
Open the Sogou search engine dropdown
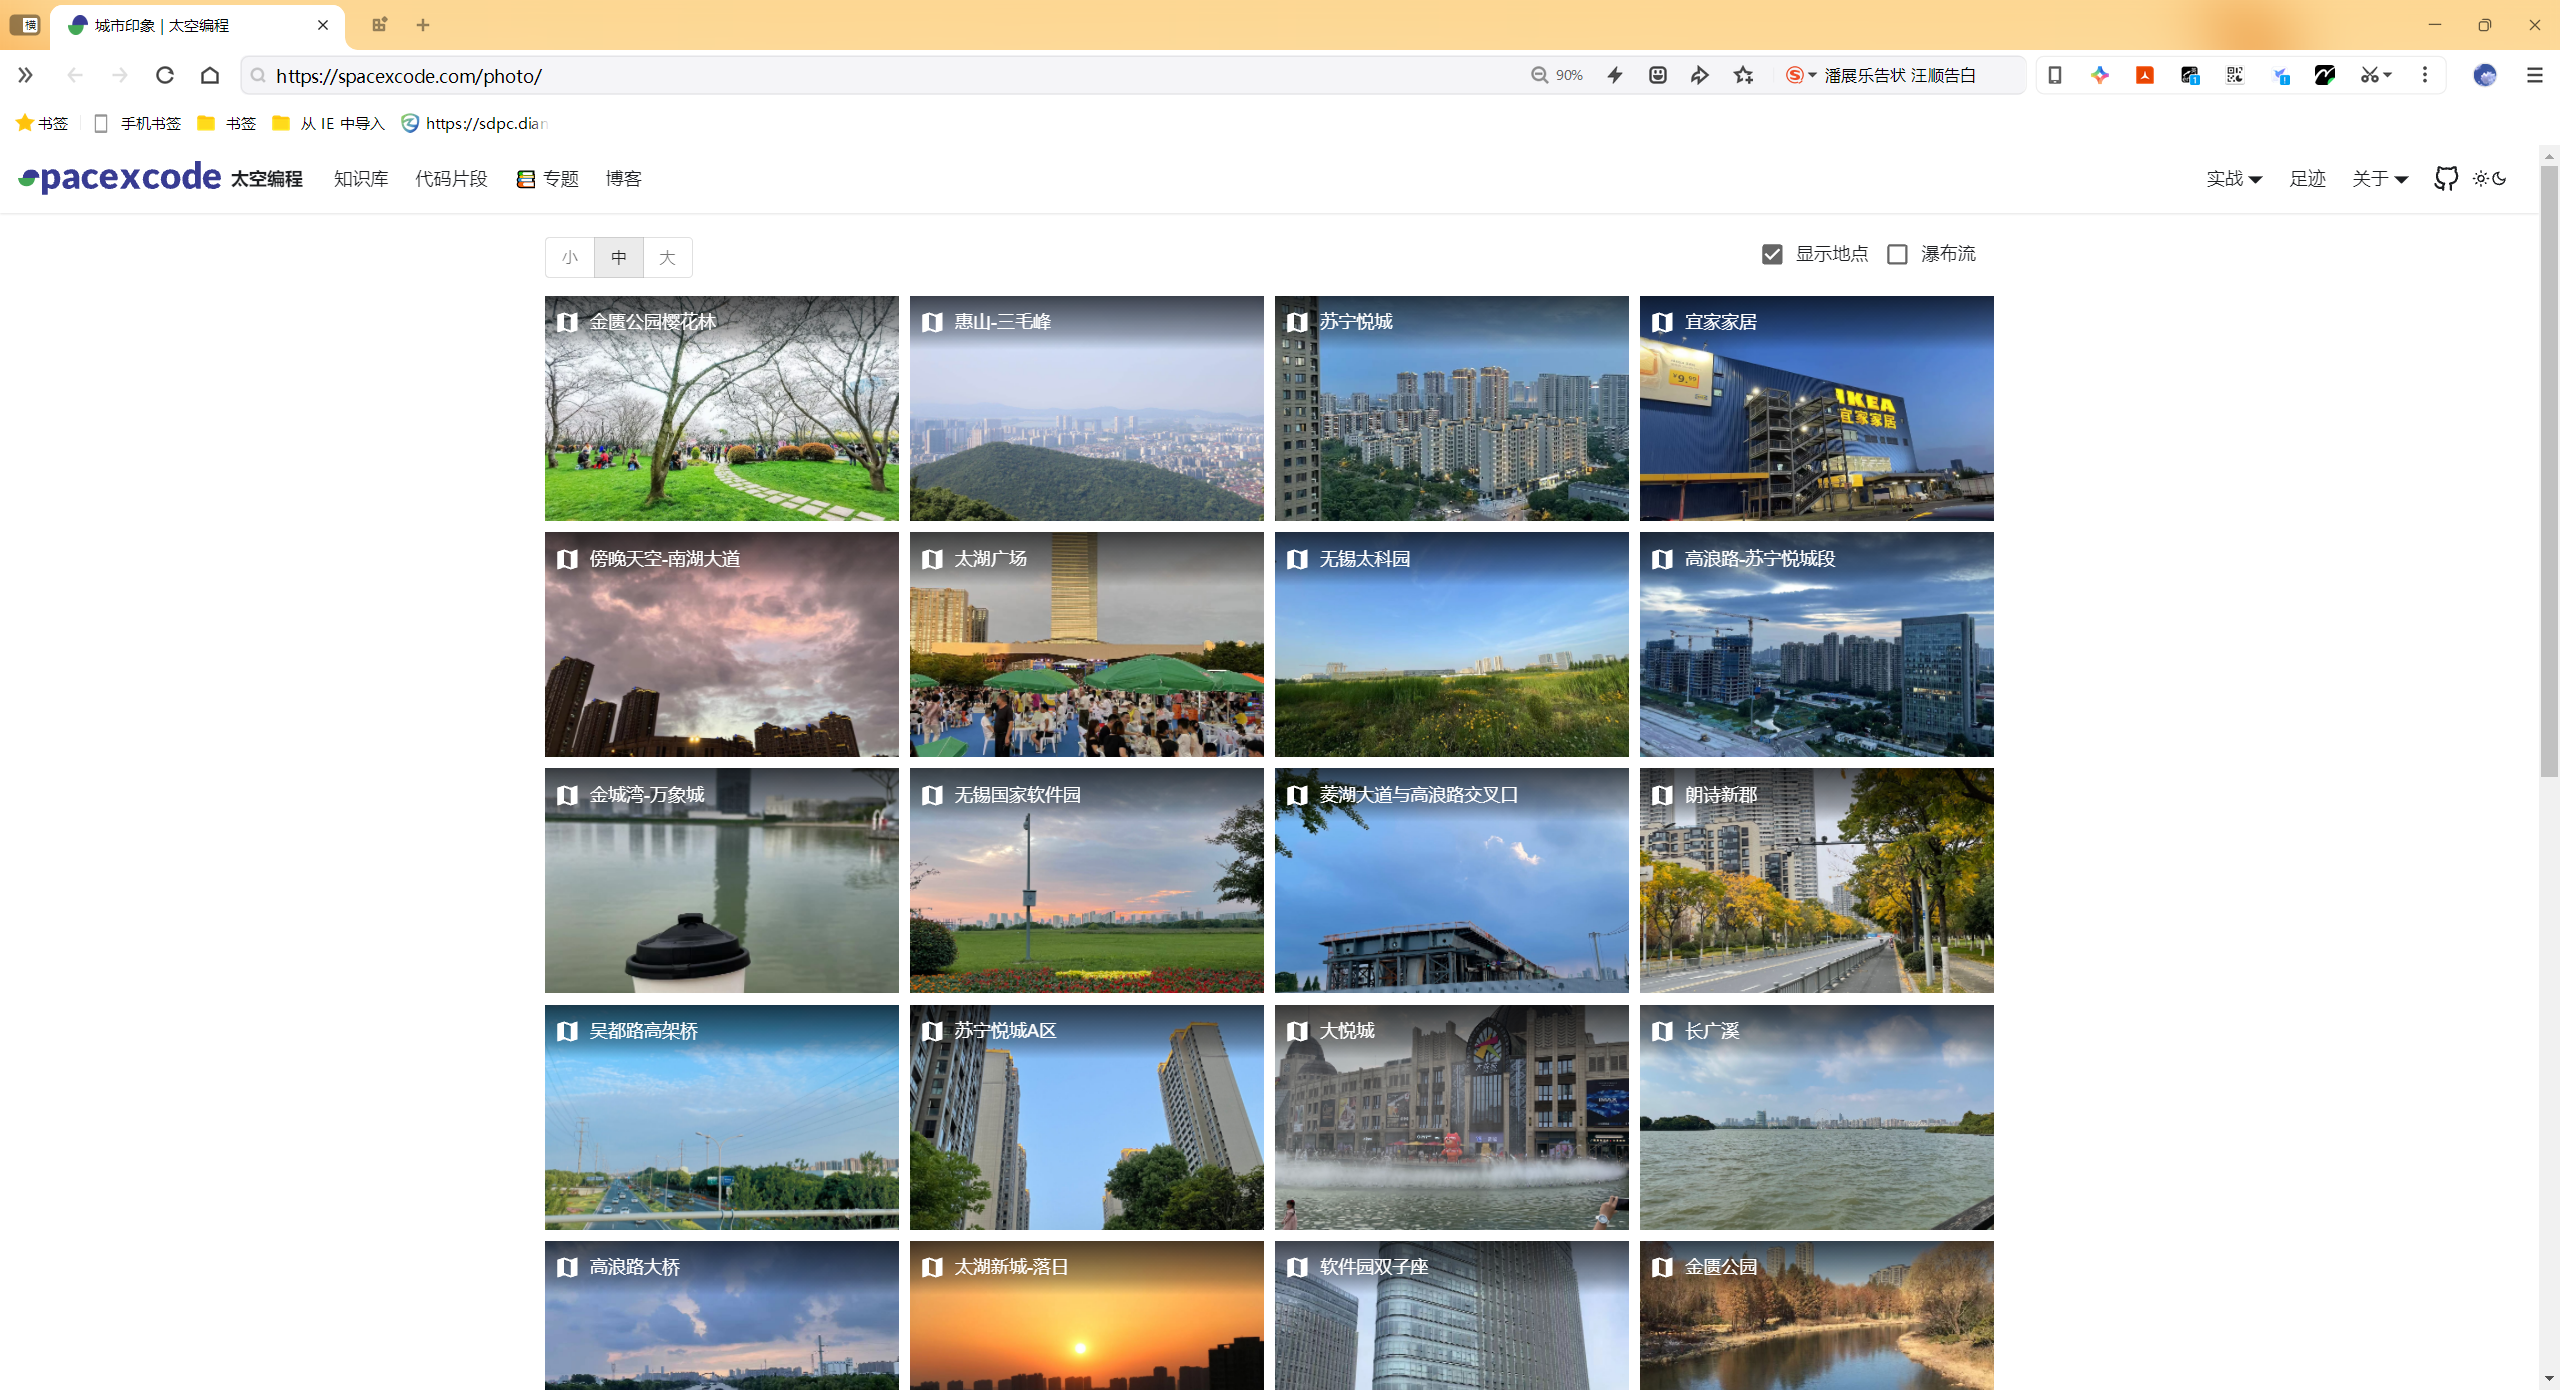1801,75
